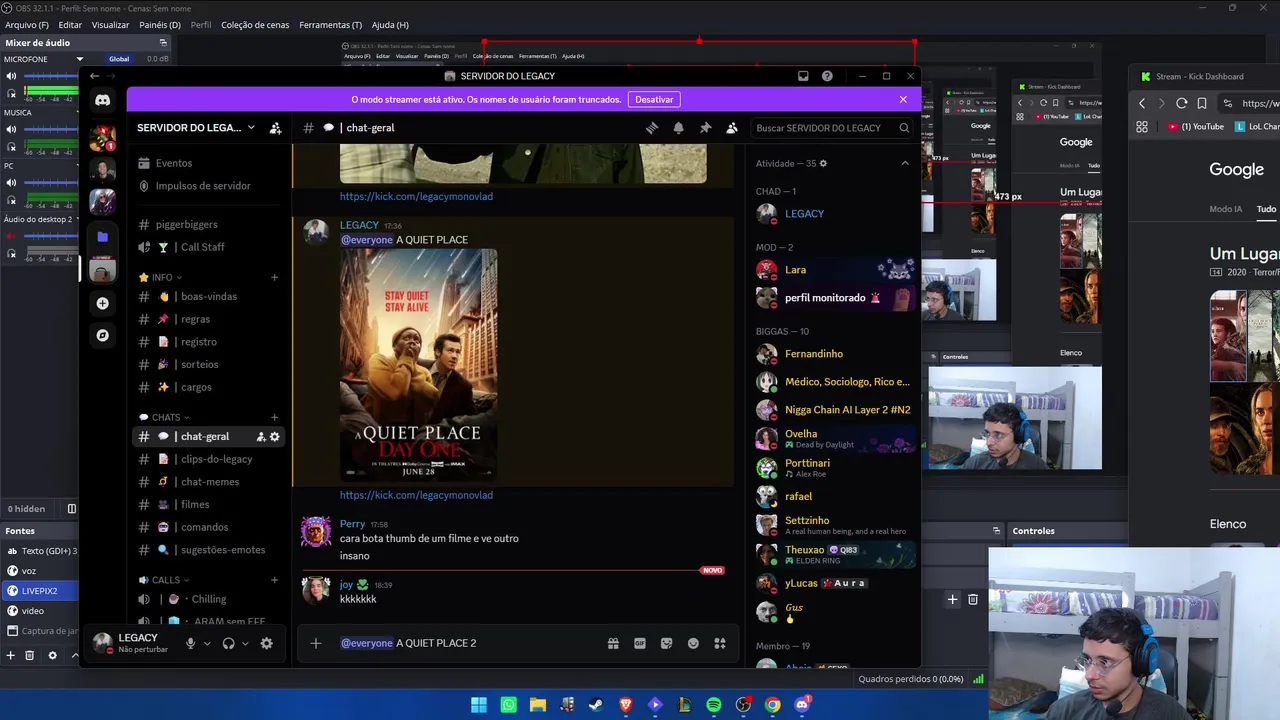The height and width of the screenshot is (720, 1280).
Task: Open OBS Editar menu
Action: tap(70, 25)
